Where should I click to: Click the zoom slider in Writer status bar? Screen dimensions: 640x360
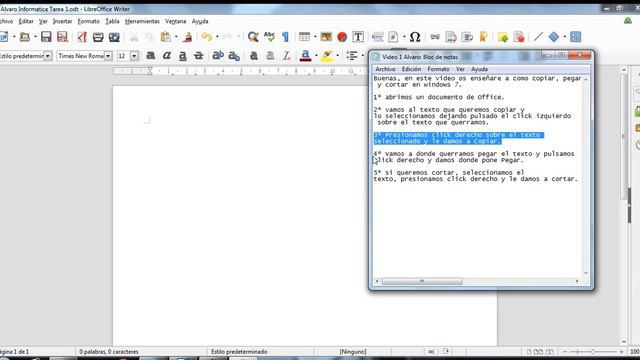tap(593, 351)
